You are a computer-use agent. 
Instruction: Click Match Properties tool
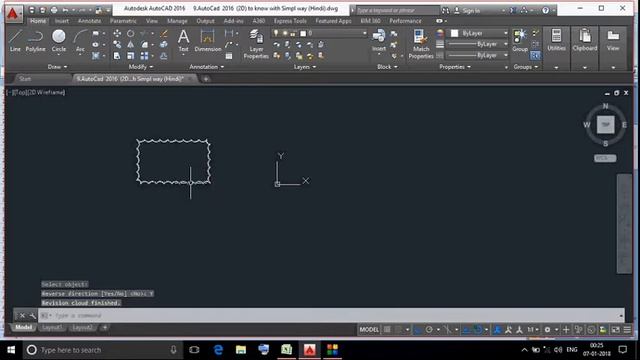[x=420, y=44]
